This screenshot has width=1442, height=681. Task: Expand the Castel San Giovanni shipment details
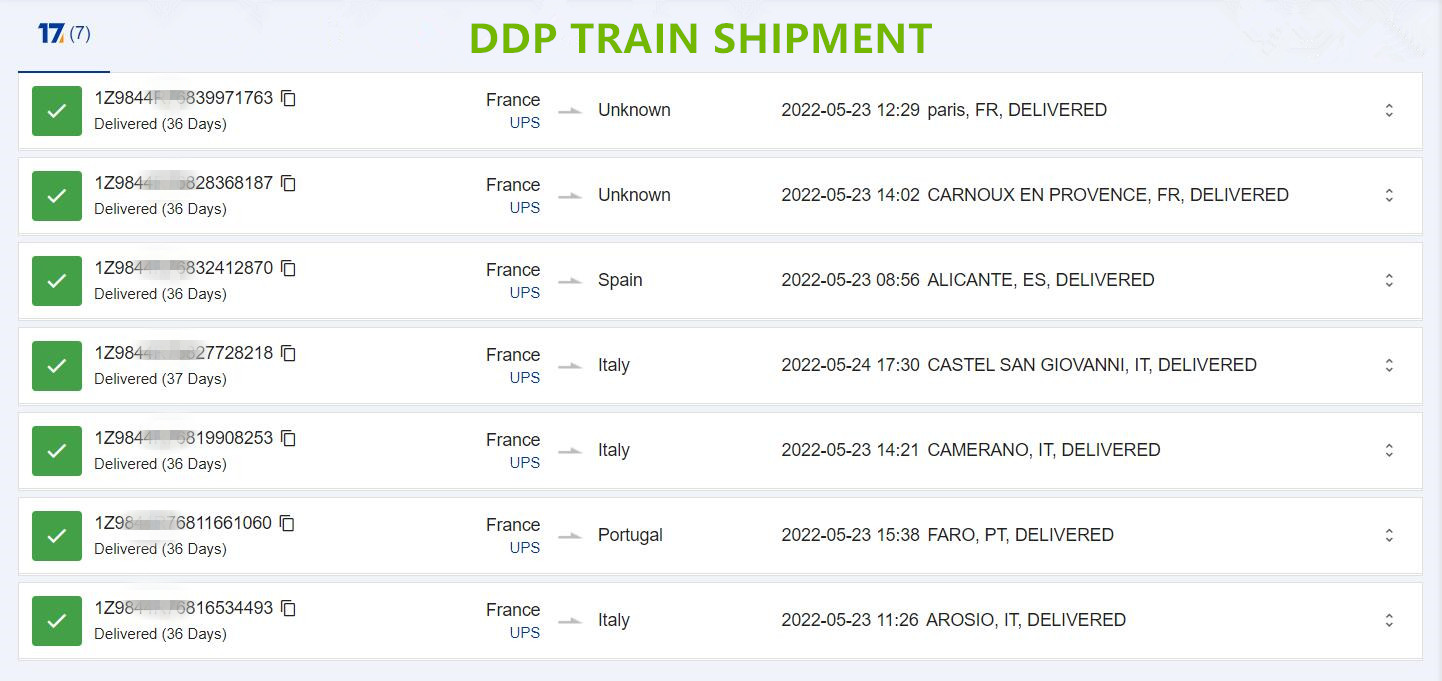pos(1389,365)
